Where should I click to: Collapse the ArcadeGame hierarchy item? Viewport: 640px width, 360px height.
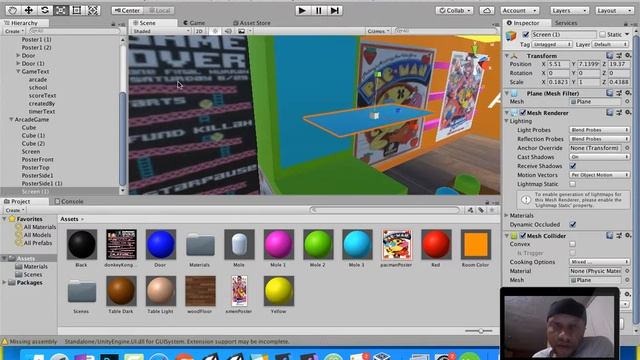[11, 120]
